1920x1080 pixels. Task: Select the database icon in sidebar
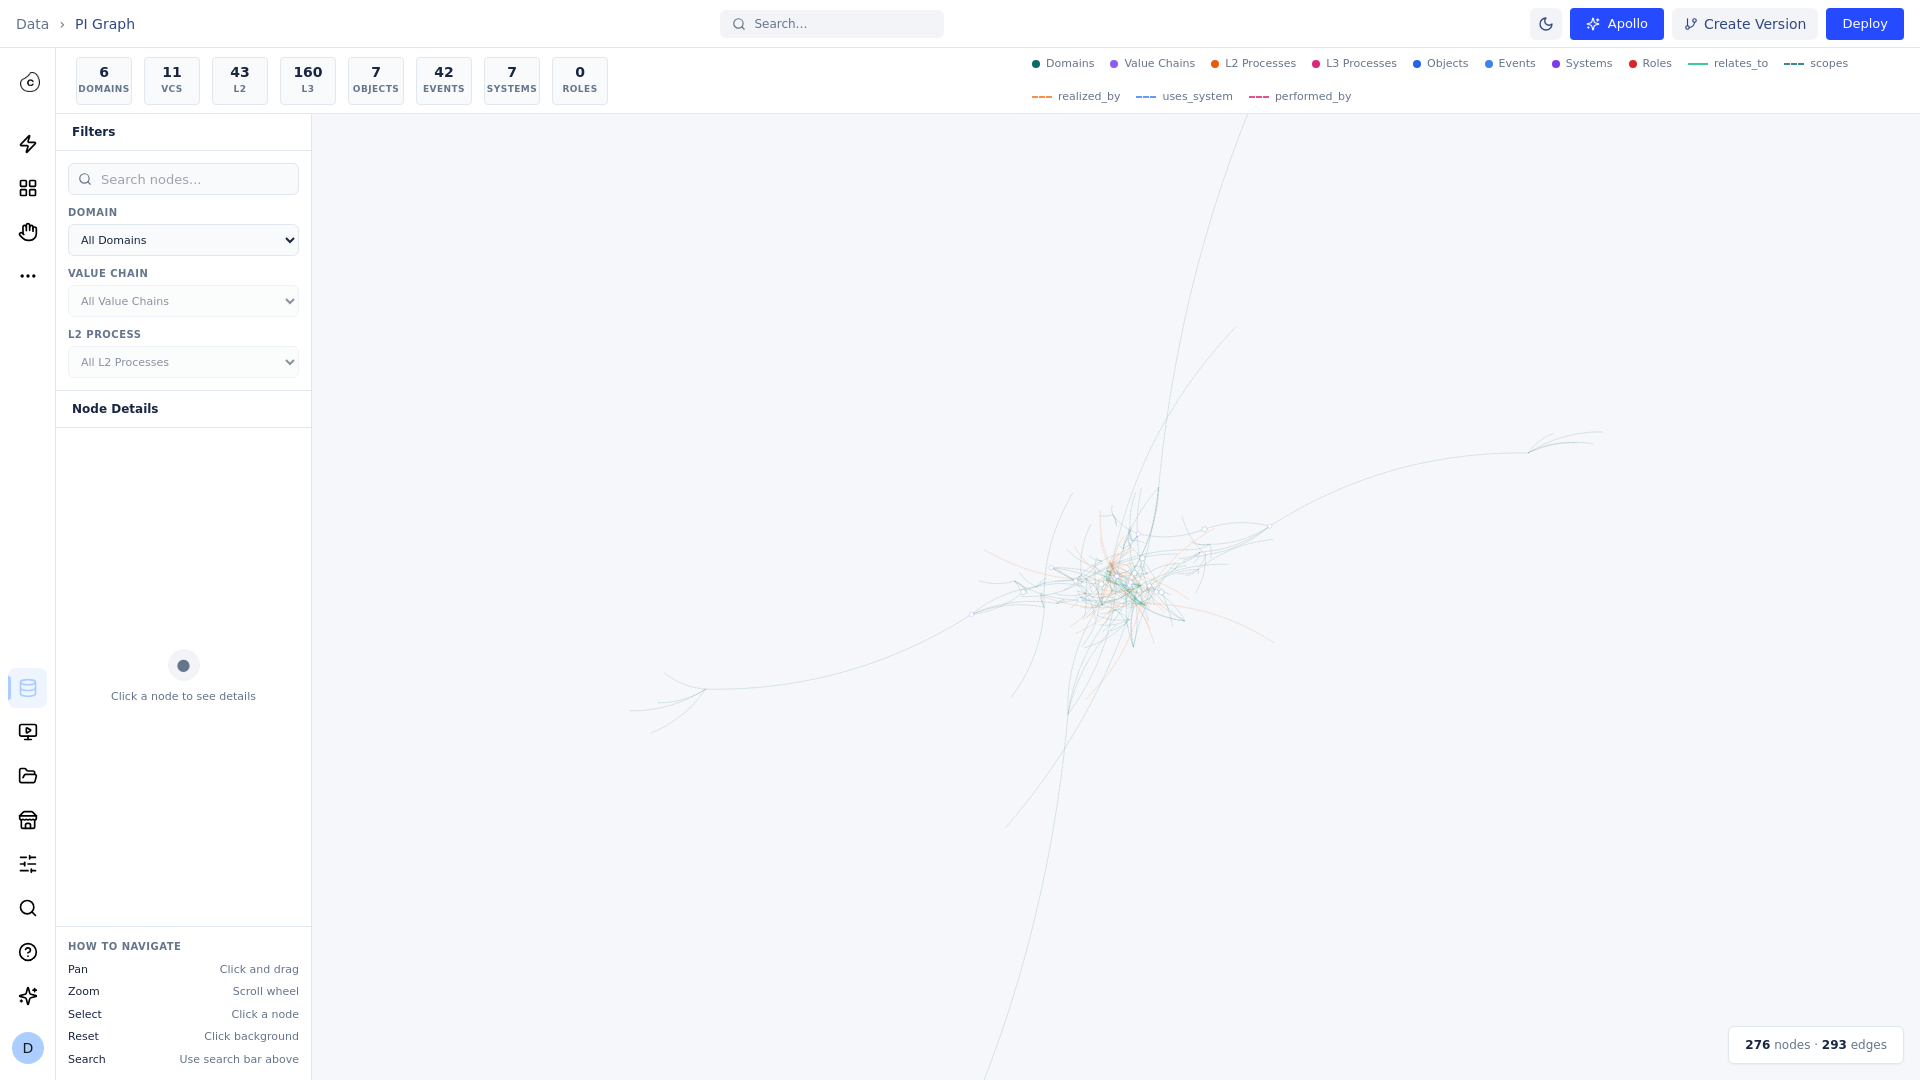[x=28, y=688]
